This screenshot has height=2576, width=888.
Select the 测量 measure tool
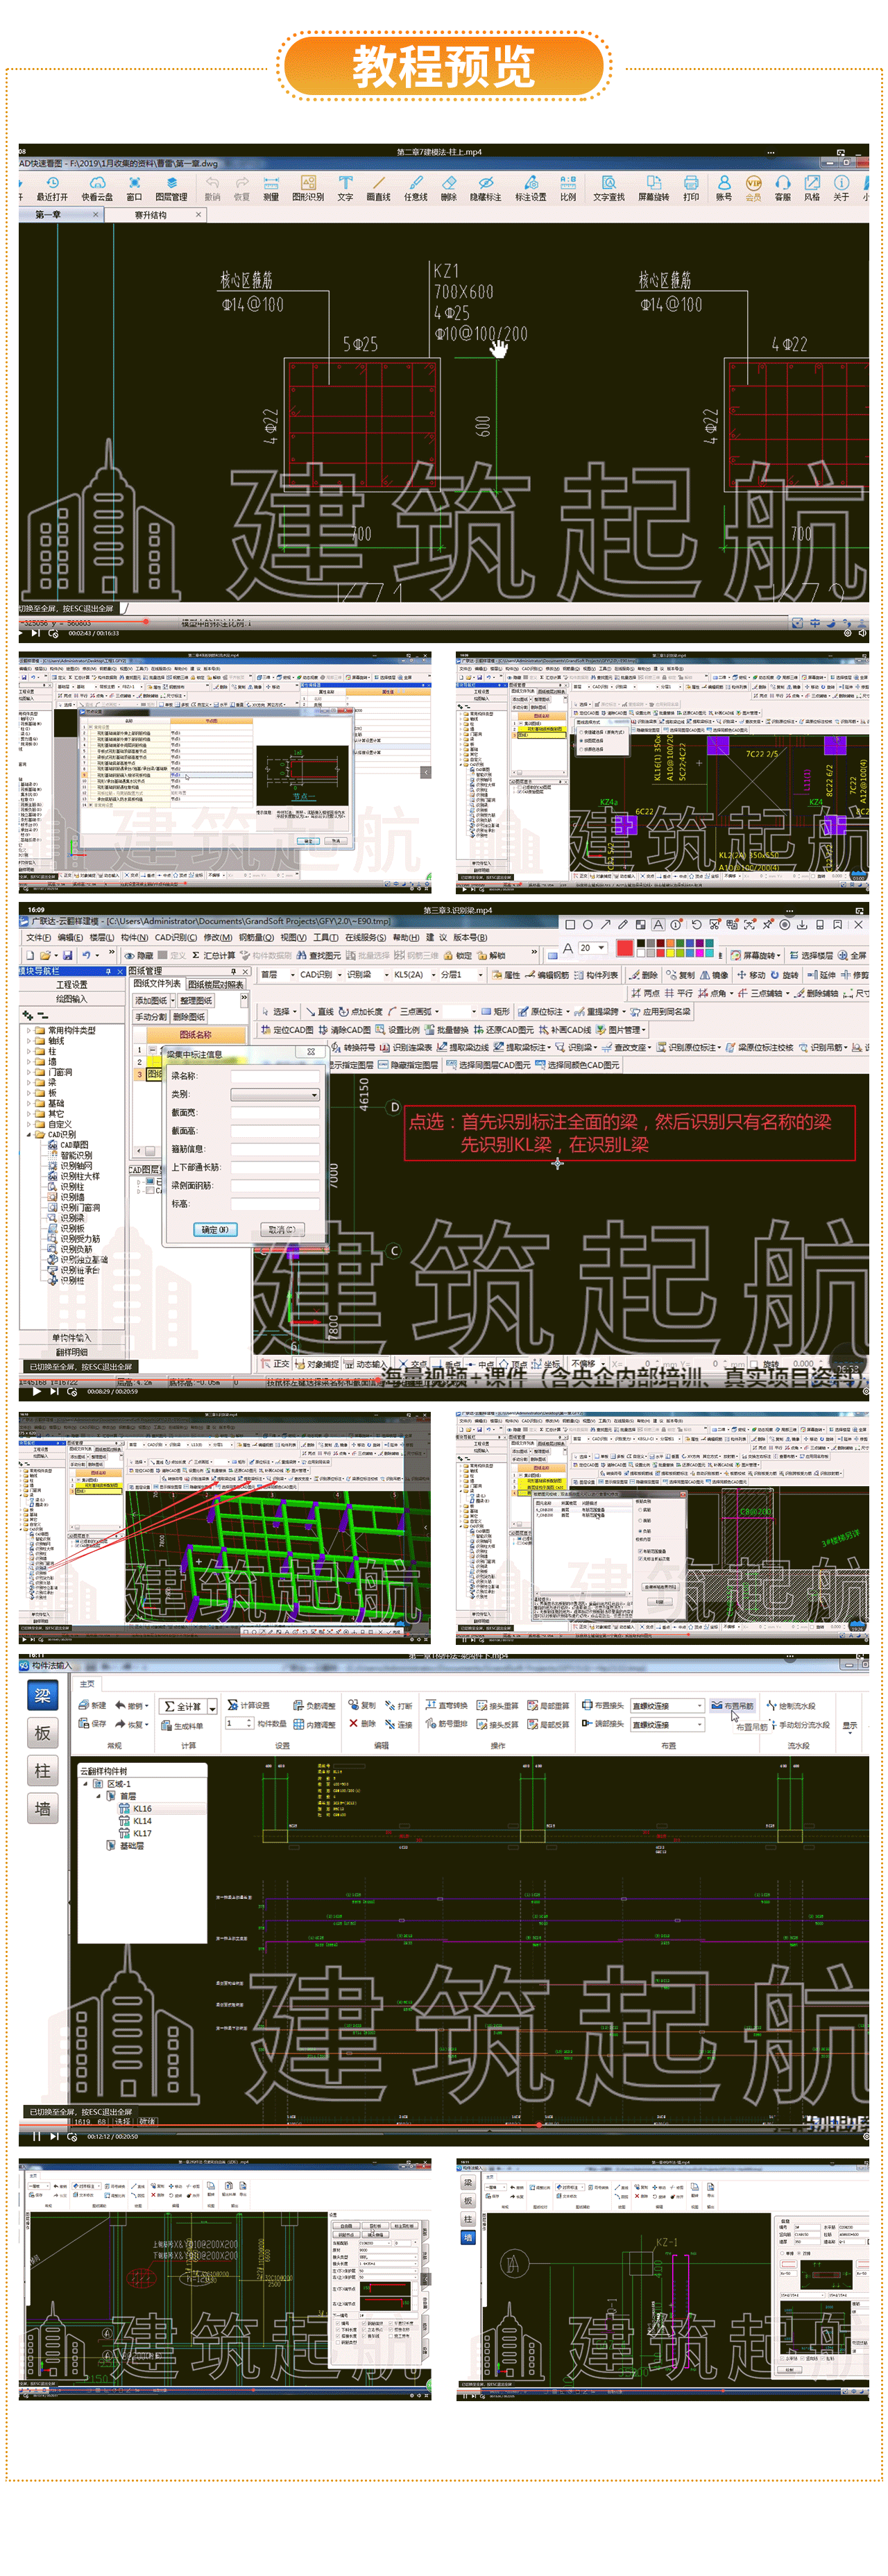click(271, 189)
